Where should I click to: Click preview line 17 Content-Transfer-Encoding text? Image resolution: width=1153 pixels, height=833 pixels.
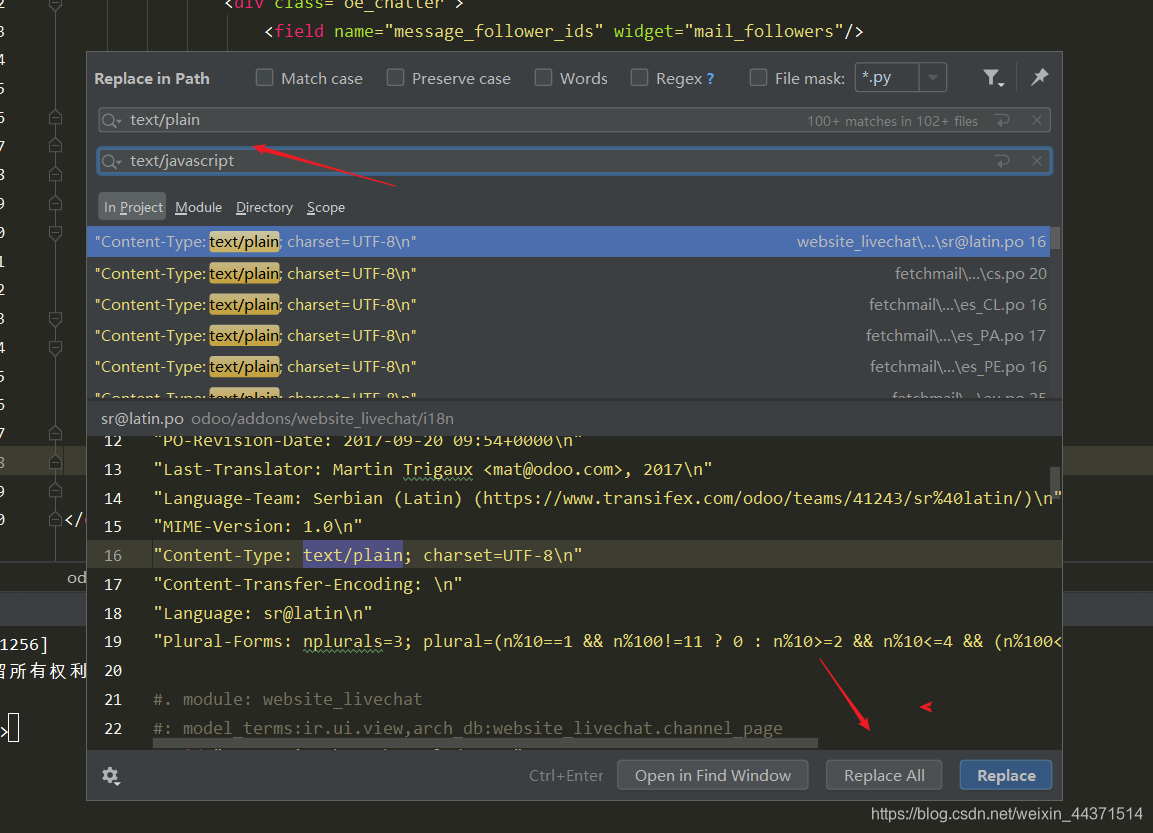(308, 584)
